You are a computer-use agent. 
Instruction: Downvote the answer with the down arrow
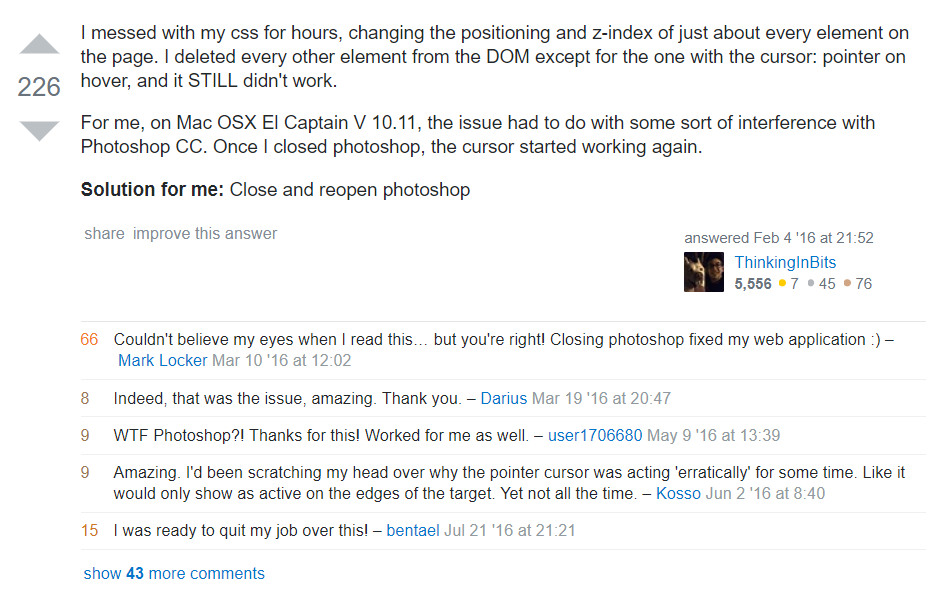click(x=39, y=131)
